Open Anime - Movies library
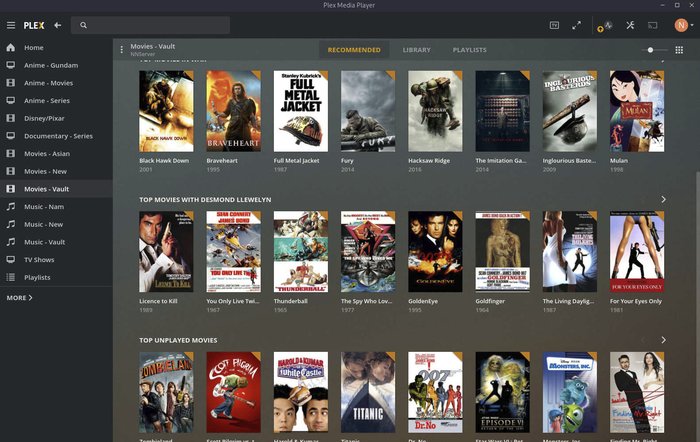 click(x=56, y=83)
